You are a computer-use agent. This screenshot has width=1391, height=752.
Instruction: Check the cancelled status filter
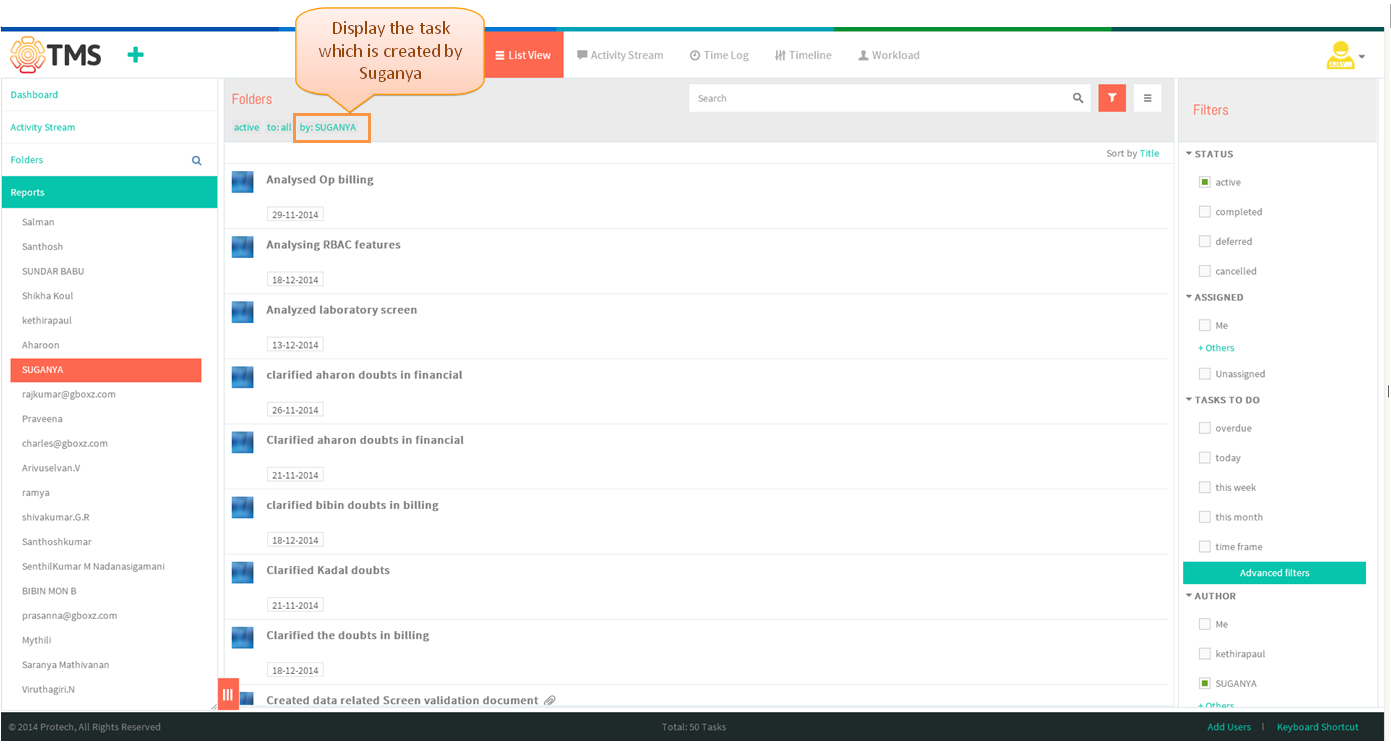(x=1205, y=271)
